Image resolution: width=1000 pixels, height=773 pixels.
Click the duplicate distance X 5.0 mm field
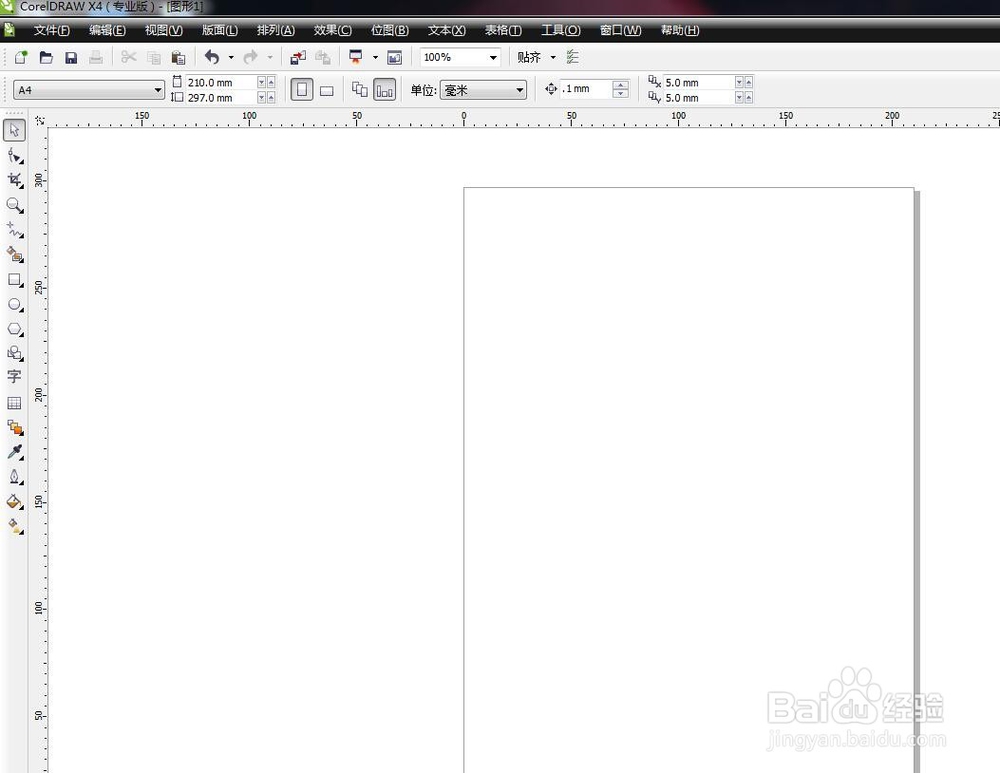click(698, 82)
